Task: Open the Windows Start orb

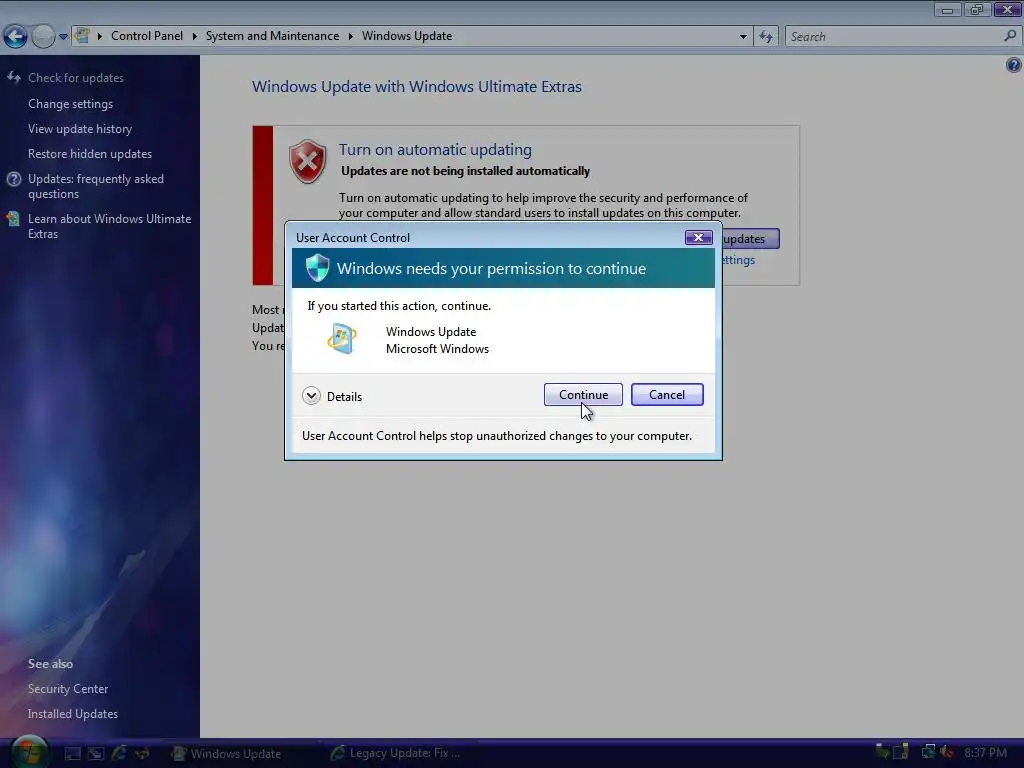Action: coord(29,752)
